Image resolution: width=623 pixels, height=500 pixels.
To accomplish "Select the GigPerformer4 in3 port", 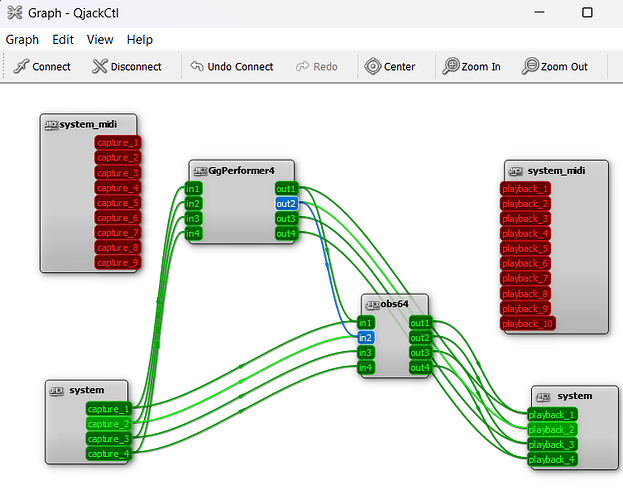I will point(193,219).
